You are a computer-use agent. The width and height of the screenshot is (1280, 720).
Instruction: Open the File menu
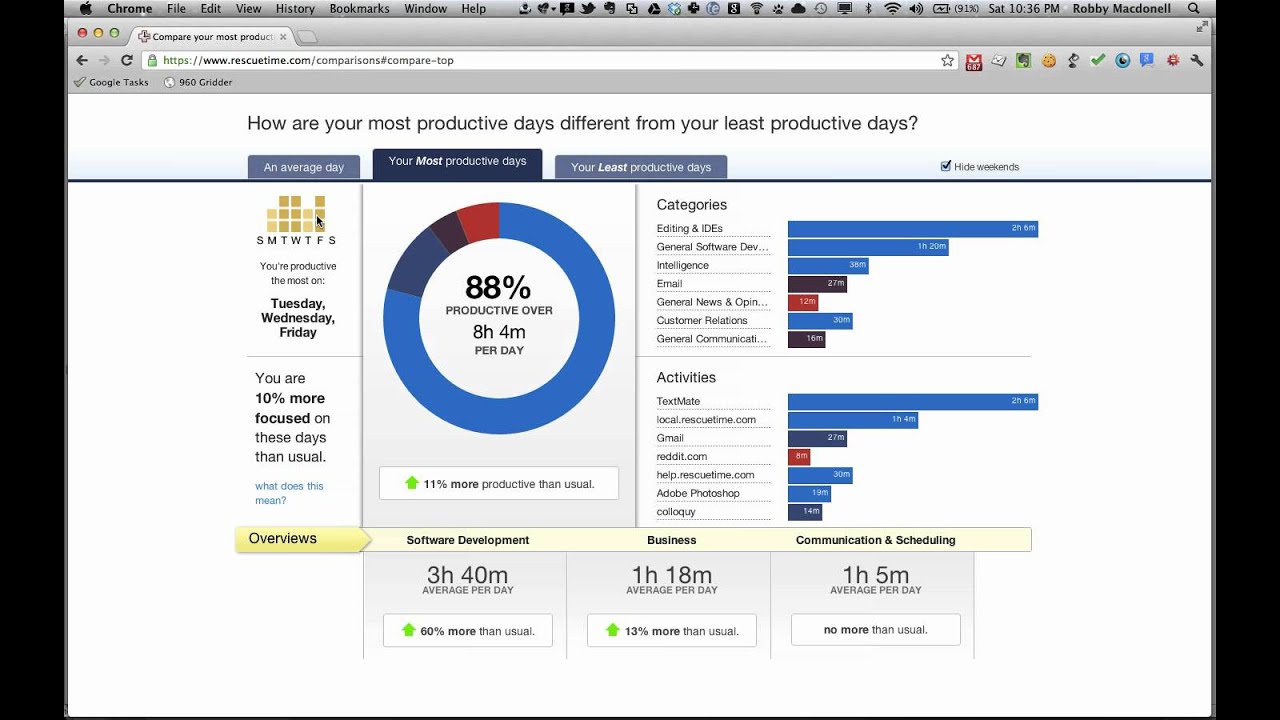coord(177,8)
